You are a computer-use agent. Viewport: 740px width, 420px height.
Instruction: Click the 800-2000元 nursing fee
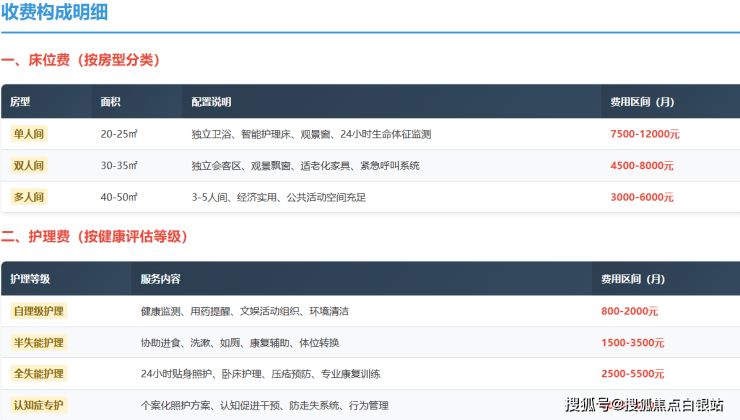click(x=630, y=312)
